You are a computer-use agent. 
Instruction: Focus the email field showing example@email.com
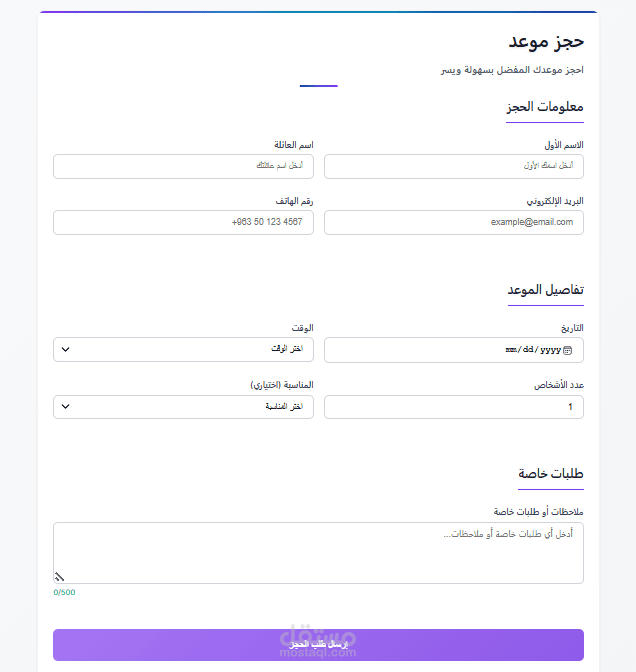454,222
